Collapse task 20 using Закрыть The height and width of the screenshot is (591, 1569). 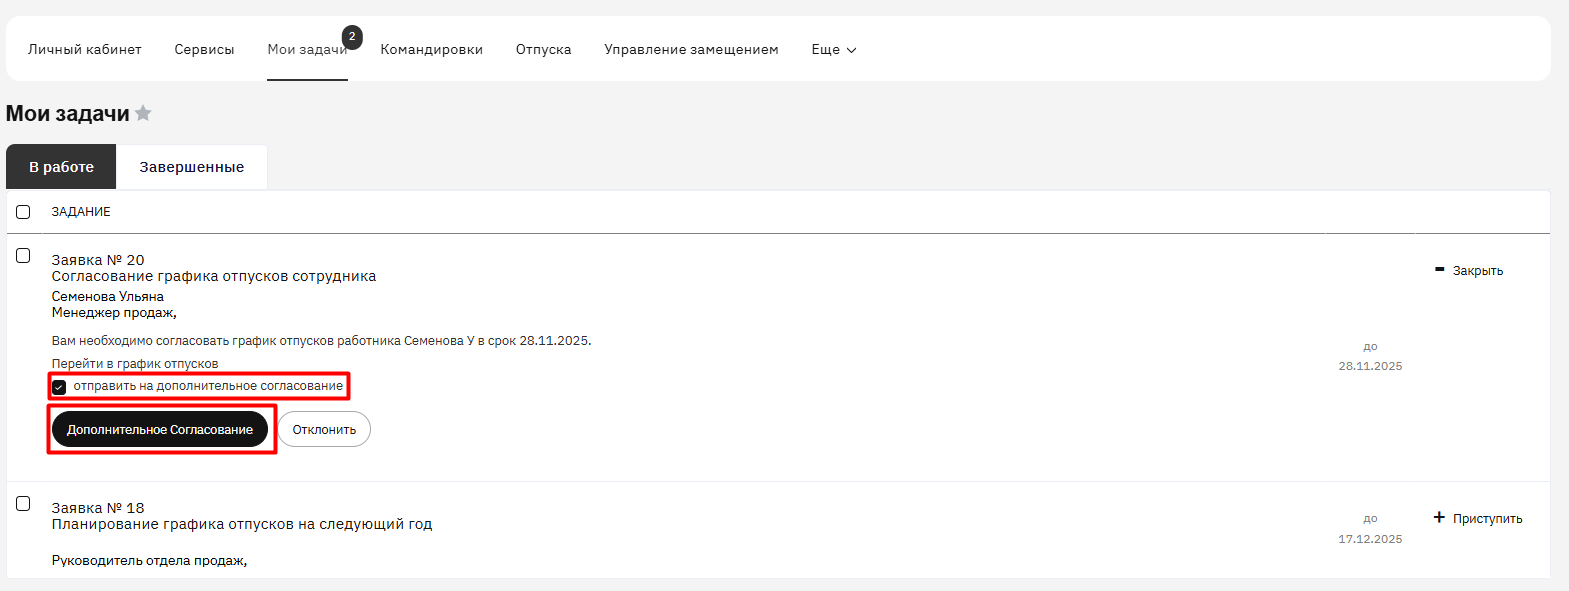(x=1477, y=271)
